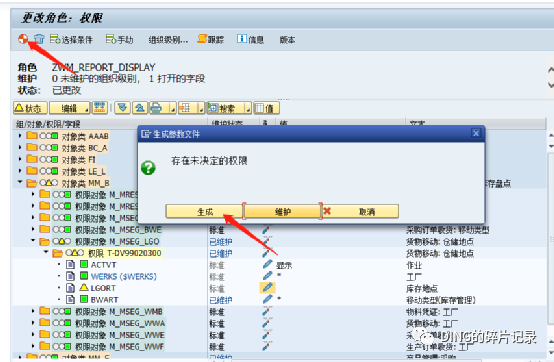This screenshot has width=554, height=362.
Task: Collapse the 对象类 MM_B node
Action: tap(20, 182)
